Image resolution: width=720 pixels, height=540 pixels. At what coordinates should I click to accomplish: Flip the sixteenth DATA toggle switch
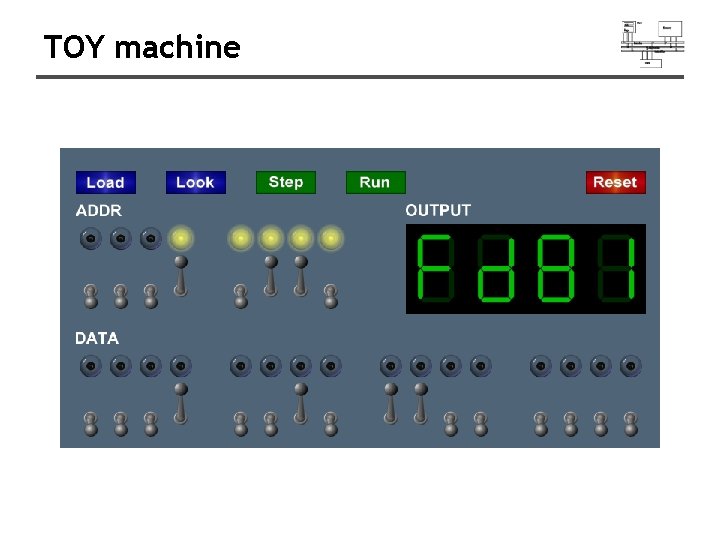(631, 424)
